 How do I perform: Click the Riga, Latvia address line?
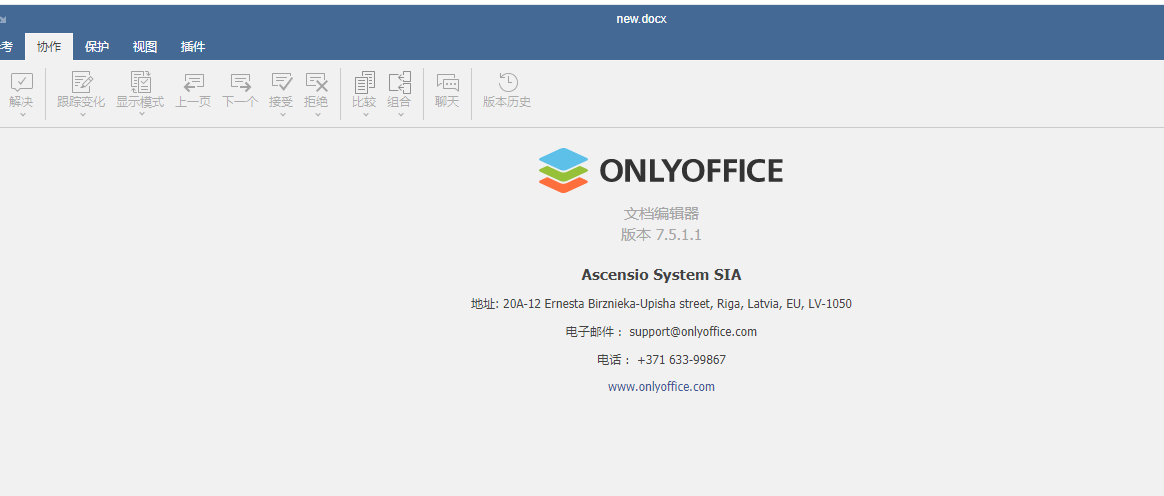pyautogui.click(x=661, y=304)
